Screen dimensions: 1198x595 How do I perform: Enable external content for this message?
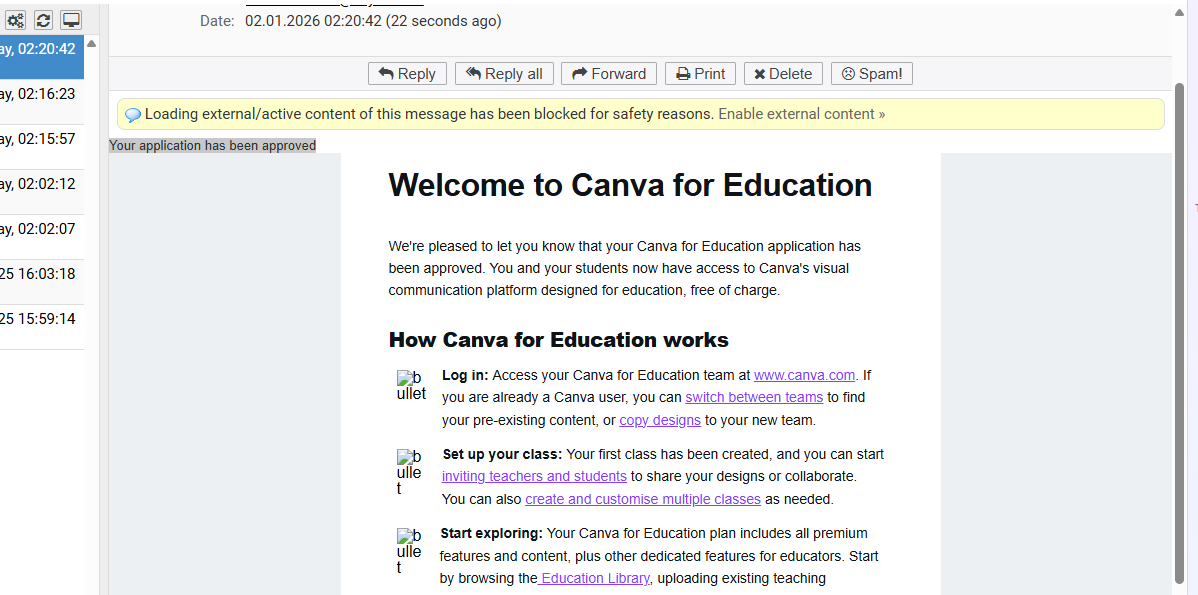[x=801, y=114]
